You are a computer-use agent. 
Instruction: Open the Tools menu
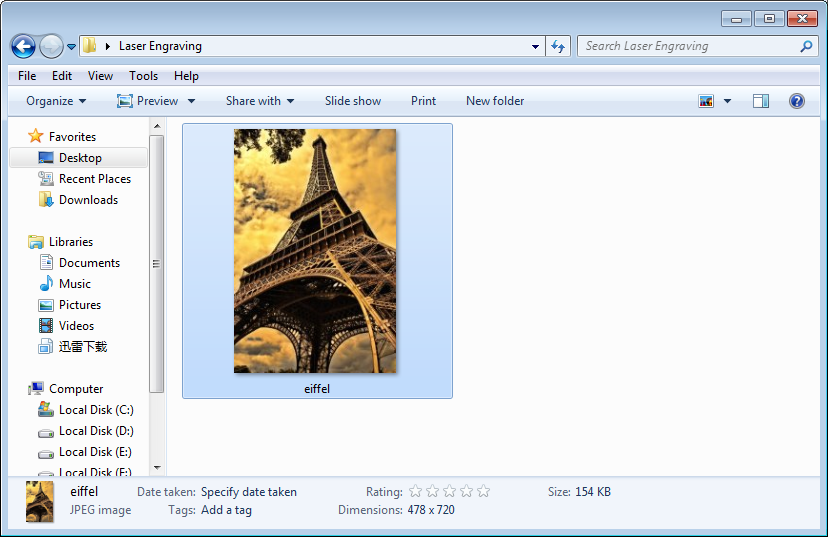[x=144, y=76]
